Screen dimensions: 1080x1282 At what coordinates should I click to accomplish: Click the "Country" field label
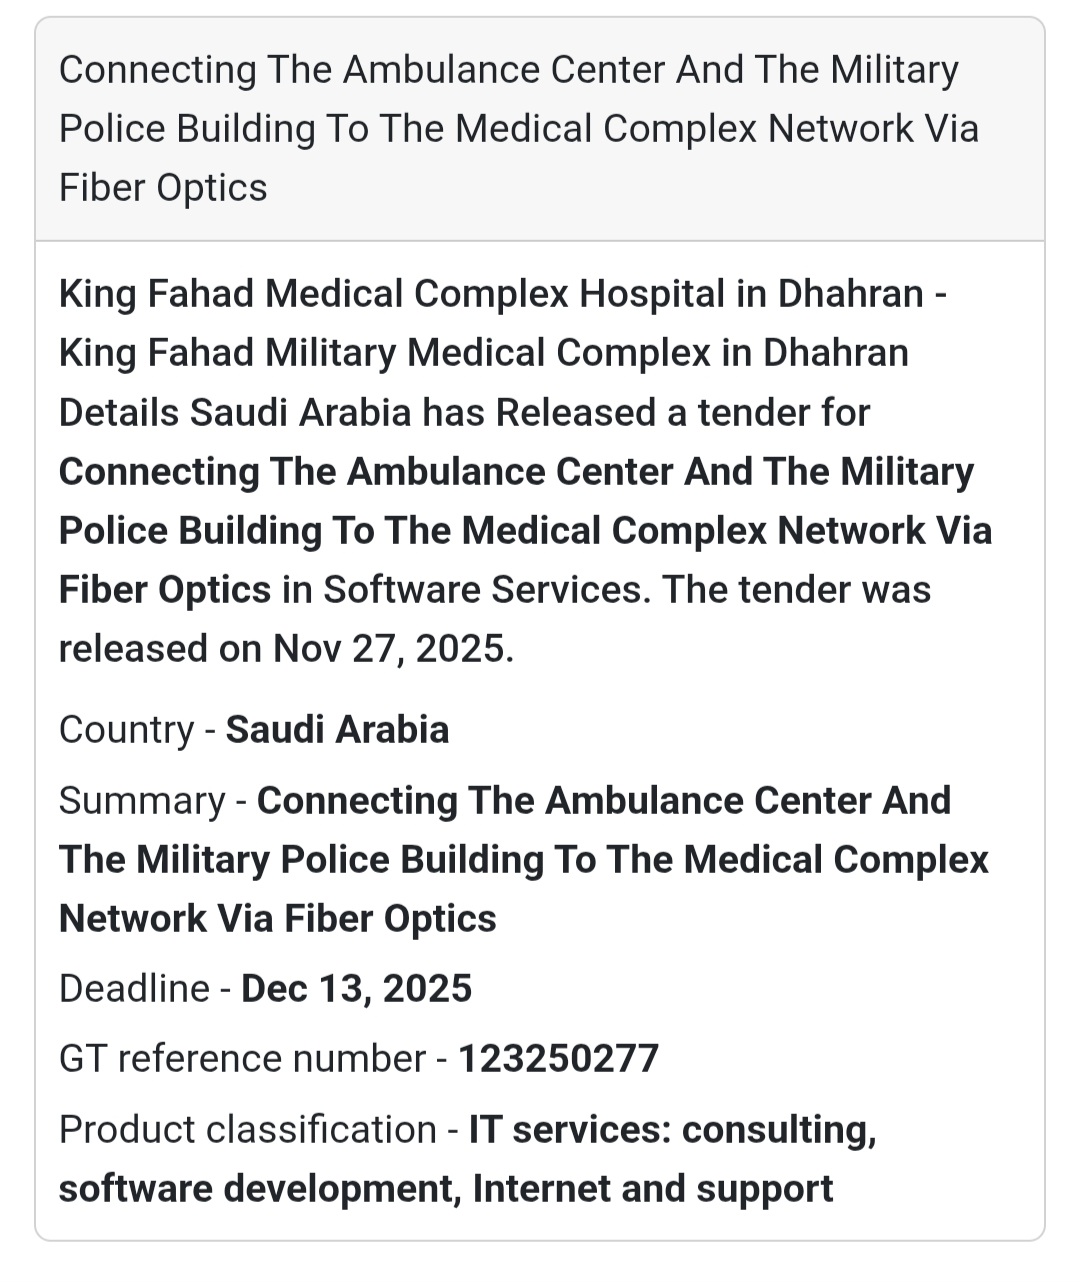[x=126, y=730]
